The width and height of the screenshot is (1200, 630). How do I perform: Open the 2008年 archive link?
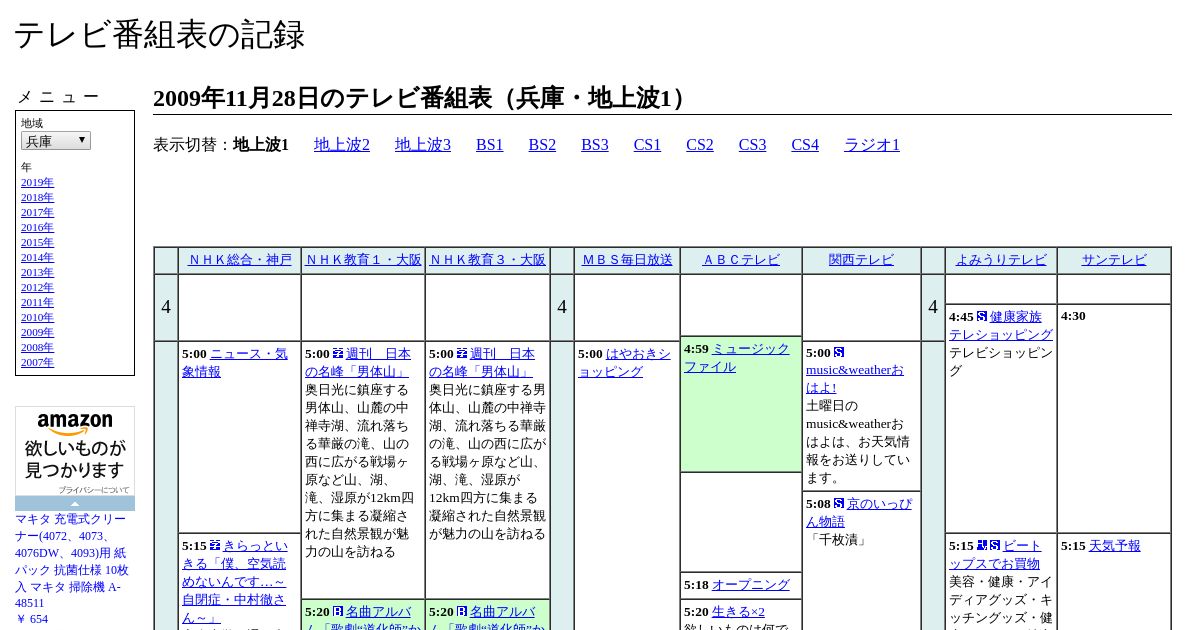pos(37,347)
